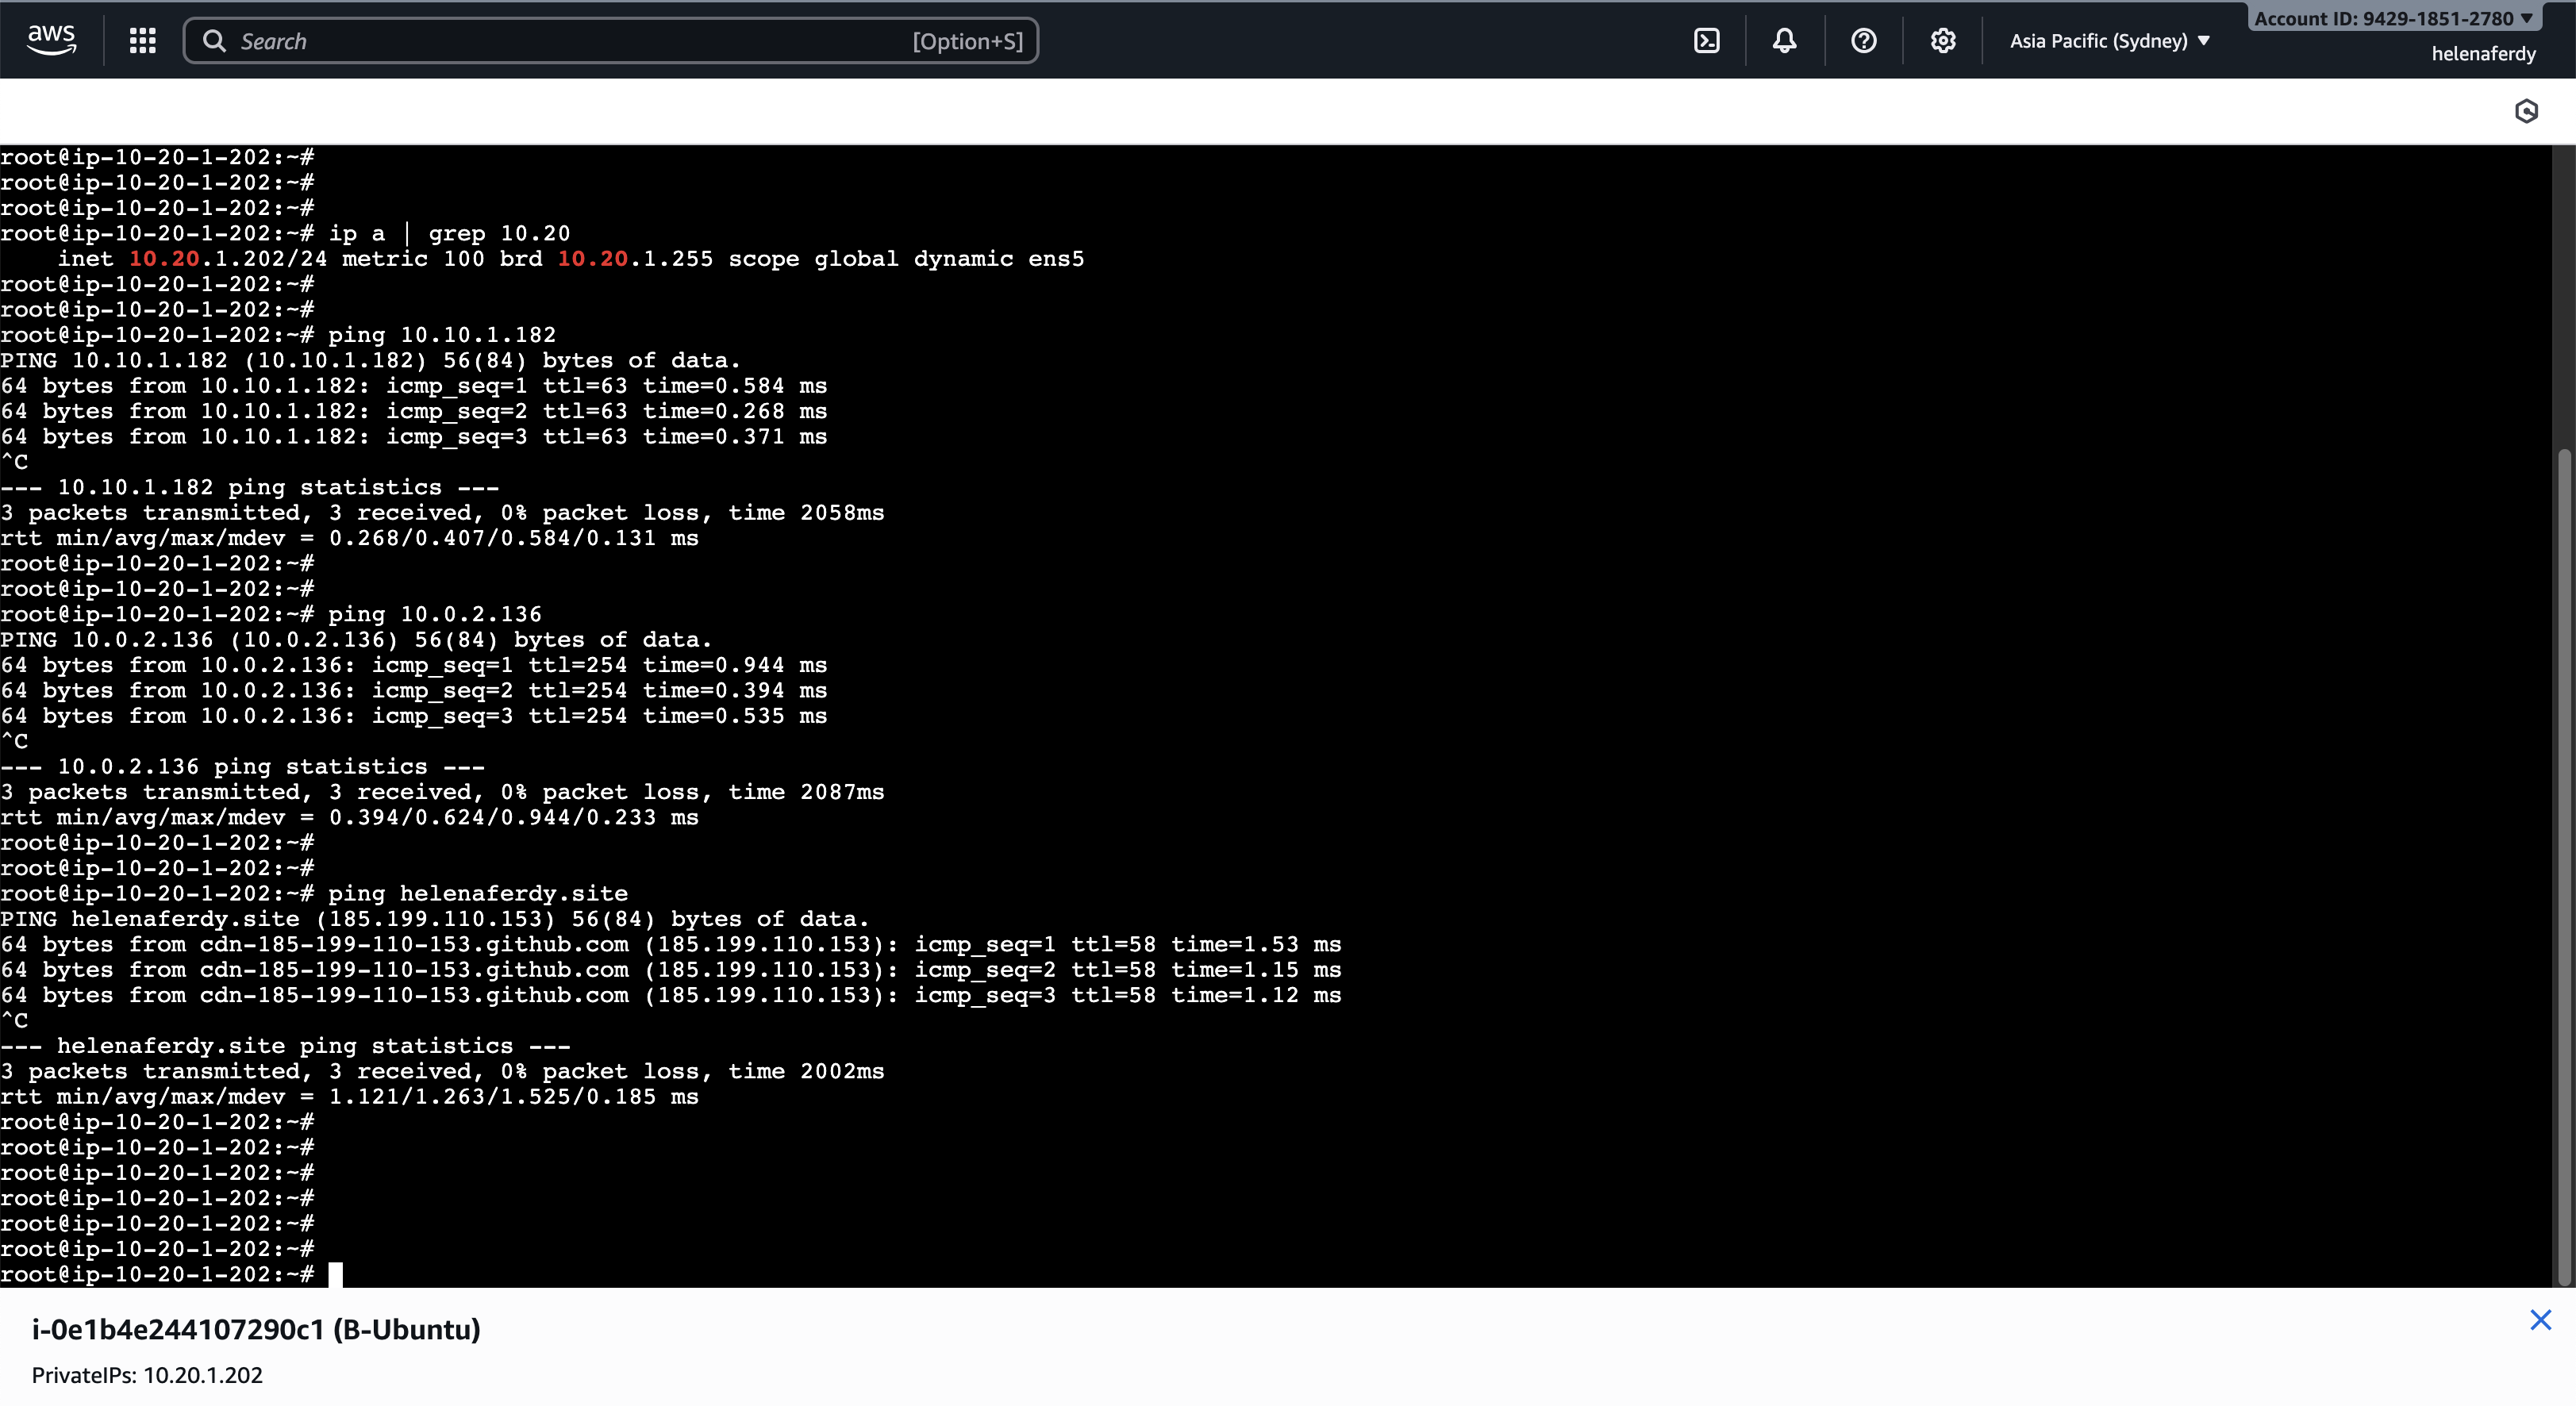The height and width of the screenshot is (1406, 2576).
Task: Open the Services grid menu
Action: [142, 40]
